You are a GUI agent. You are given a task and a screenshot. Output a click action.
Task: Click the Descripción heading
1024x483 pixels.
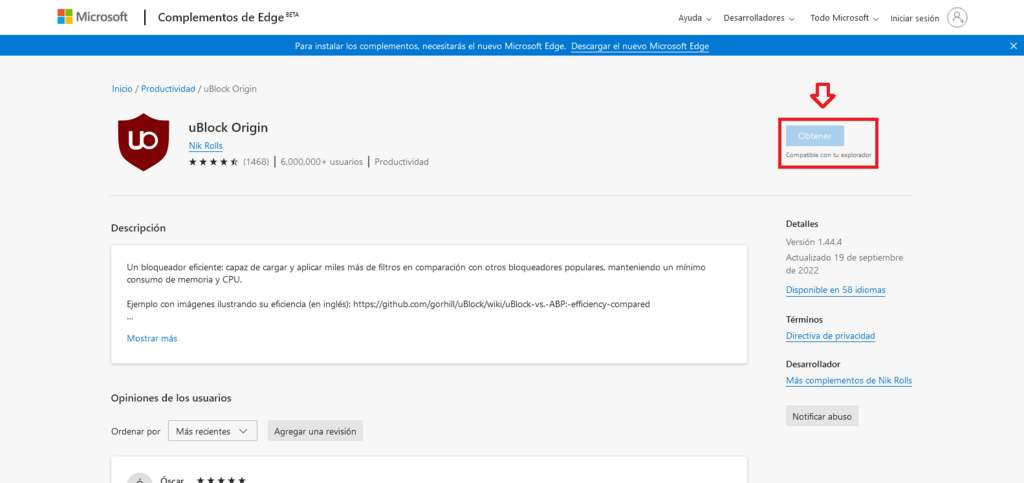(x=138, y=228)
